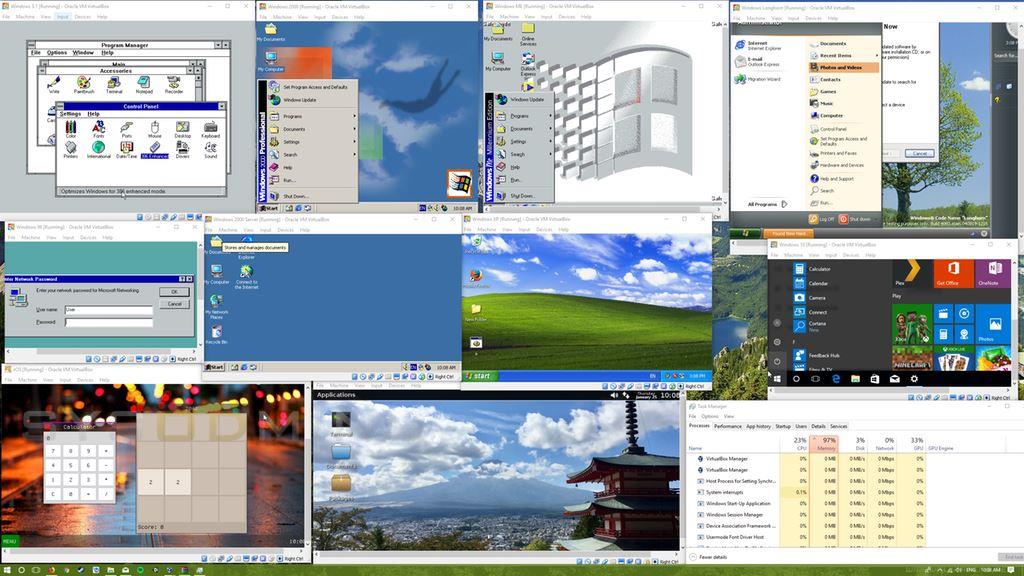This screenshot has width=1024, height=576.
Task: Open Services tab in Task Manager
Action: click(839, 426)
